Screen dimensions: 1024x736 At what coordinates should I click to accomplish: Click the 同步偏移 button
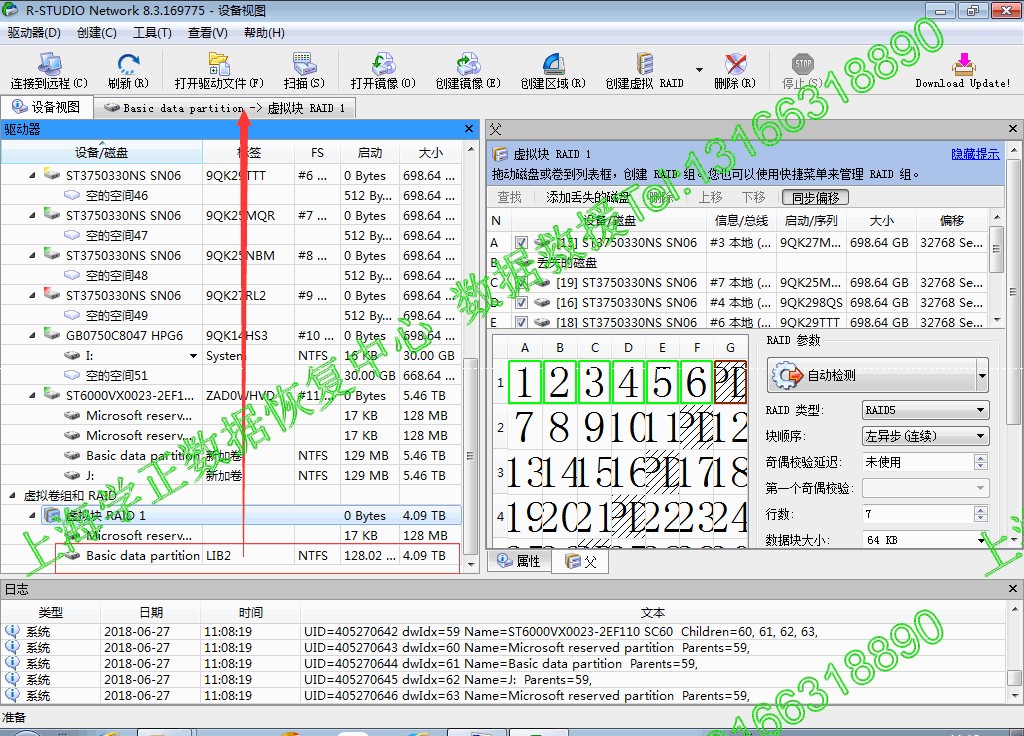pos(816,197)
